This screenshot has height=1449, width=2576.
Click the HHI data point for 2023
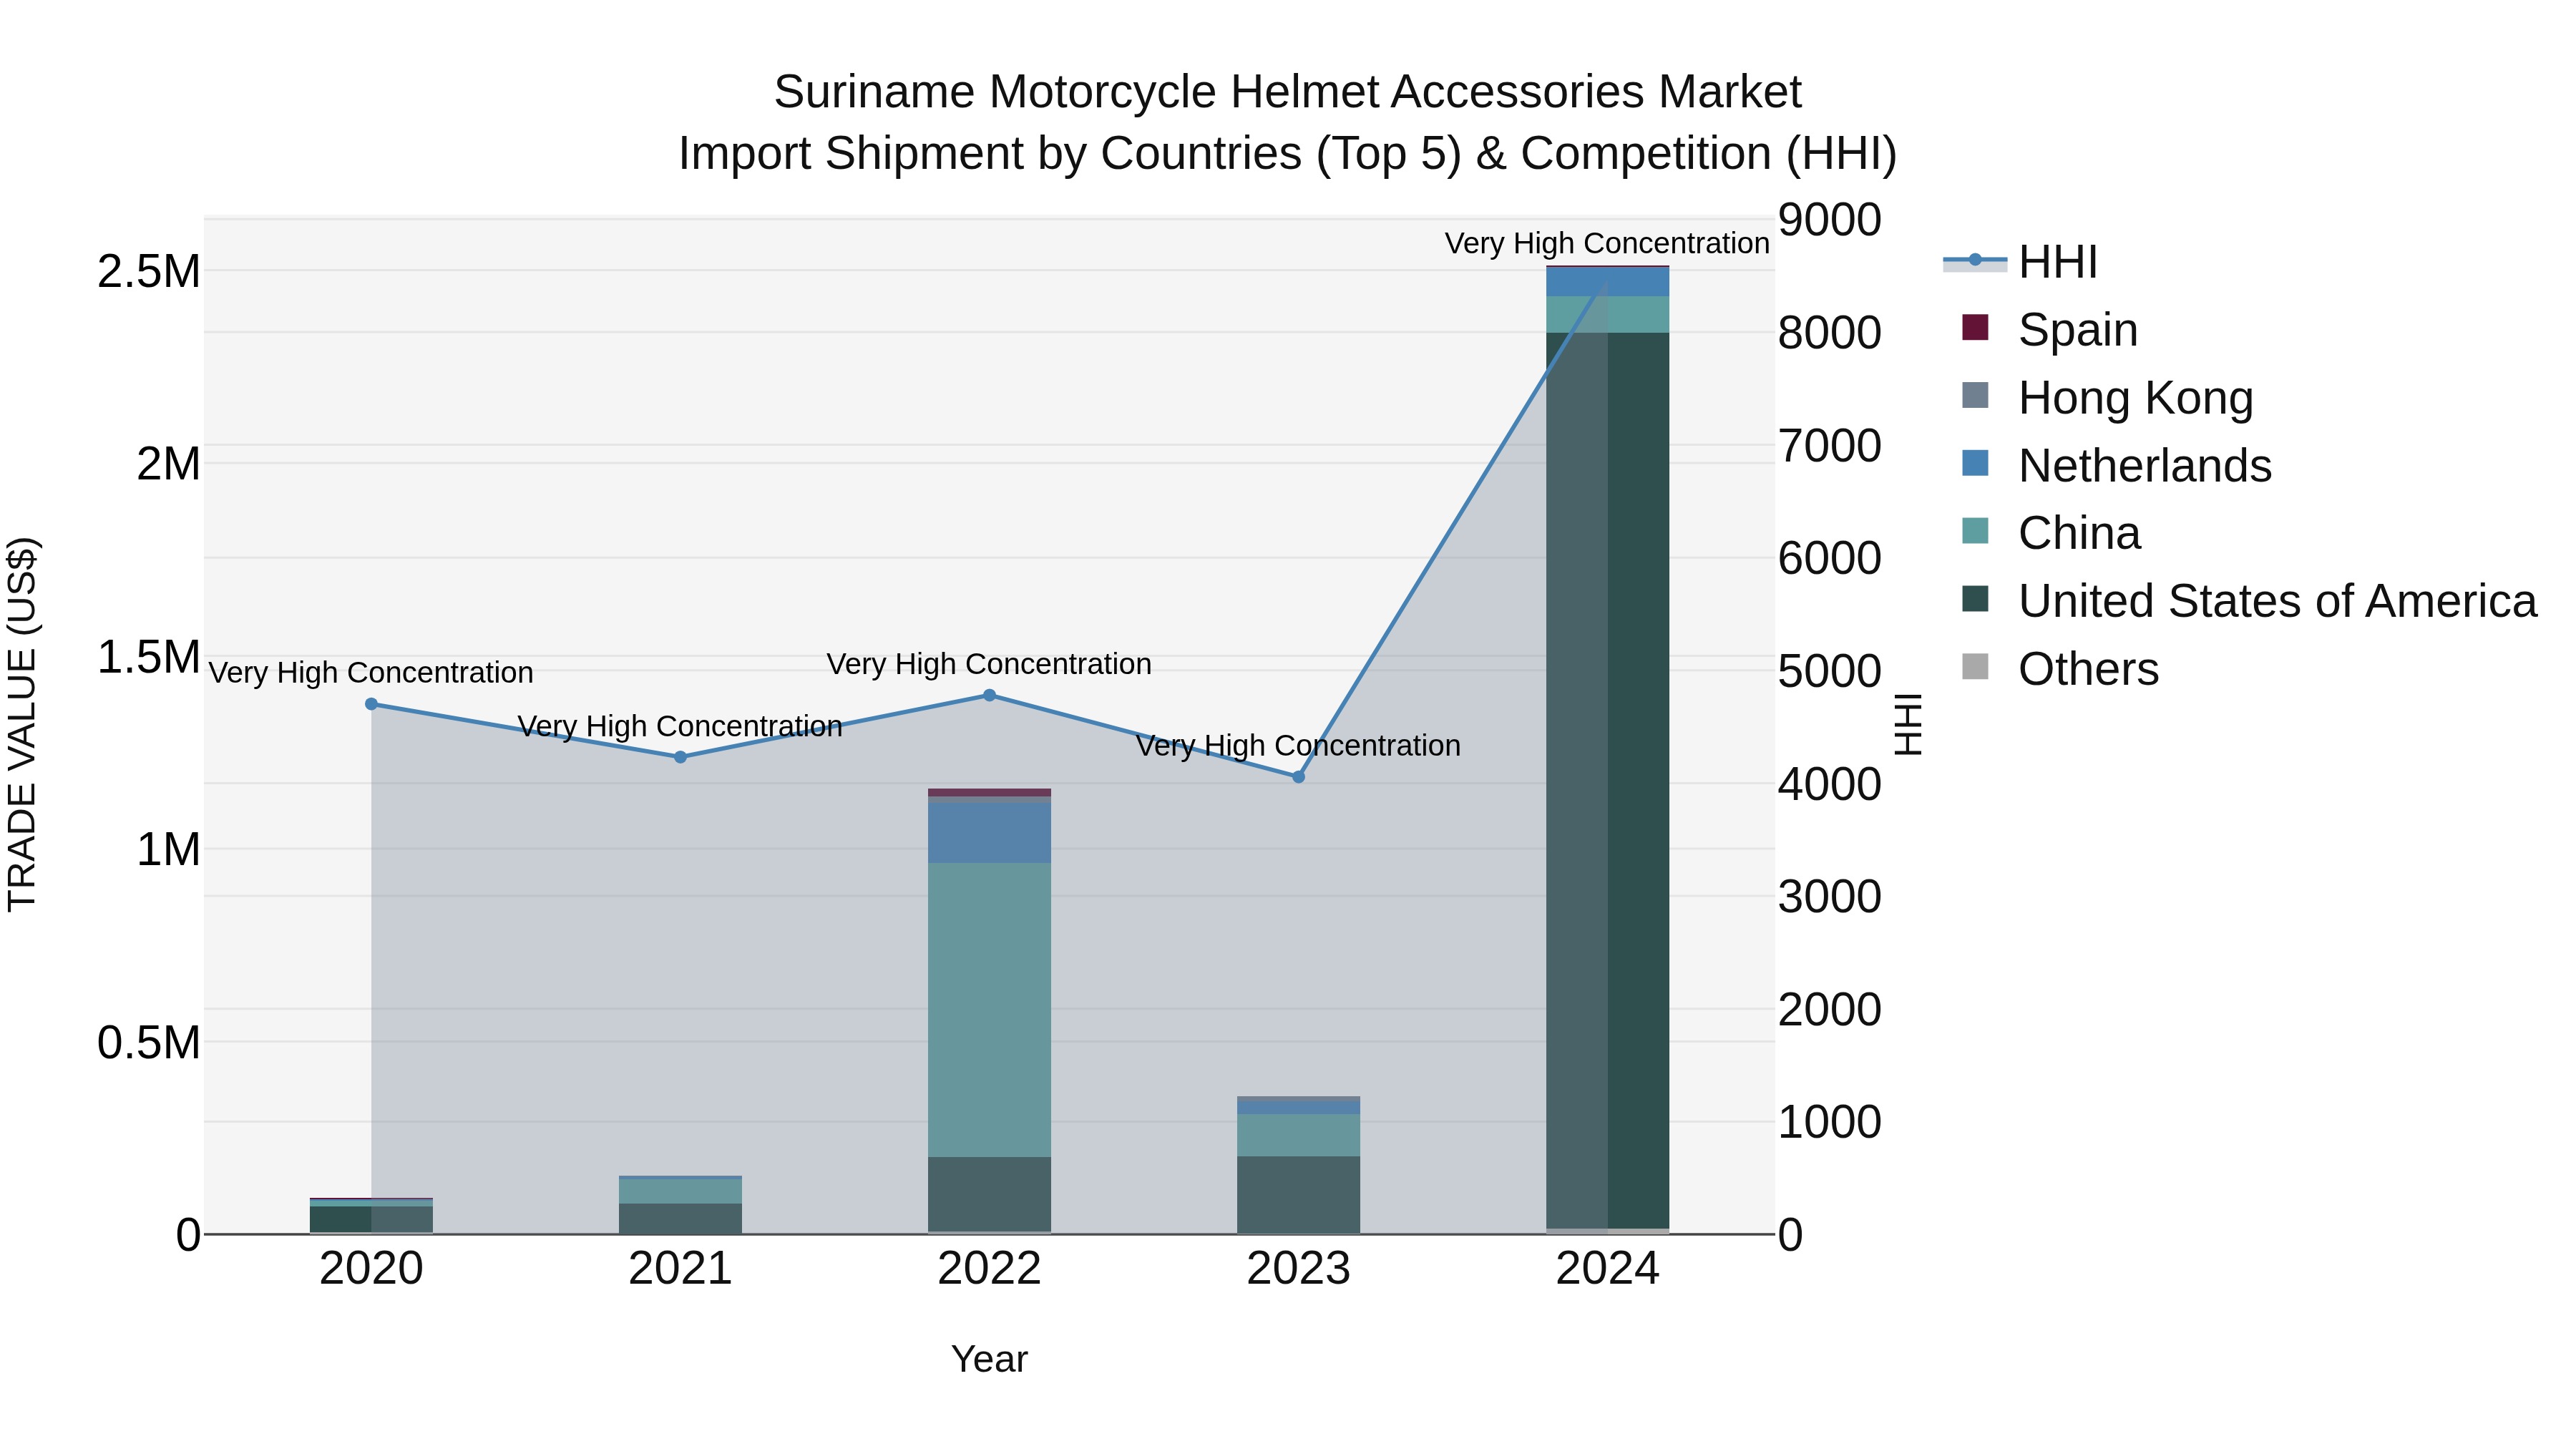(x=1298, y=777)
